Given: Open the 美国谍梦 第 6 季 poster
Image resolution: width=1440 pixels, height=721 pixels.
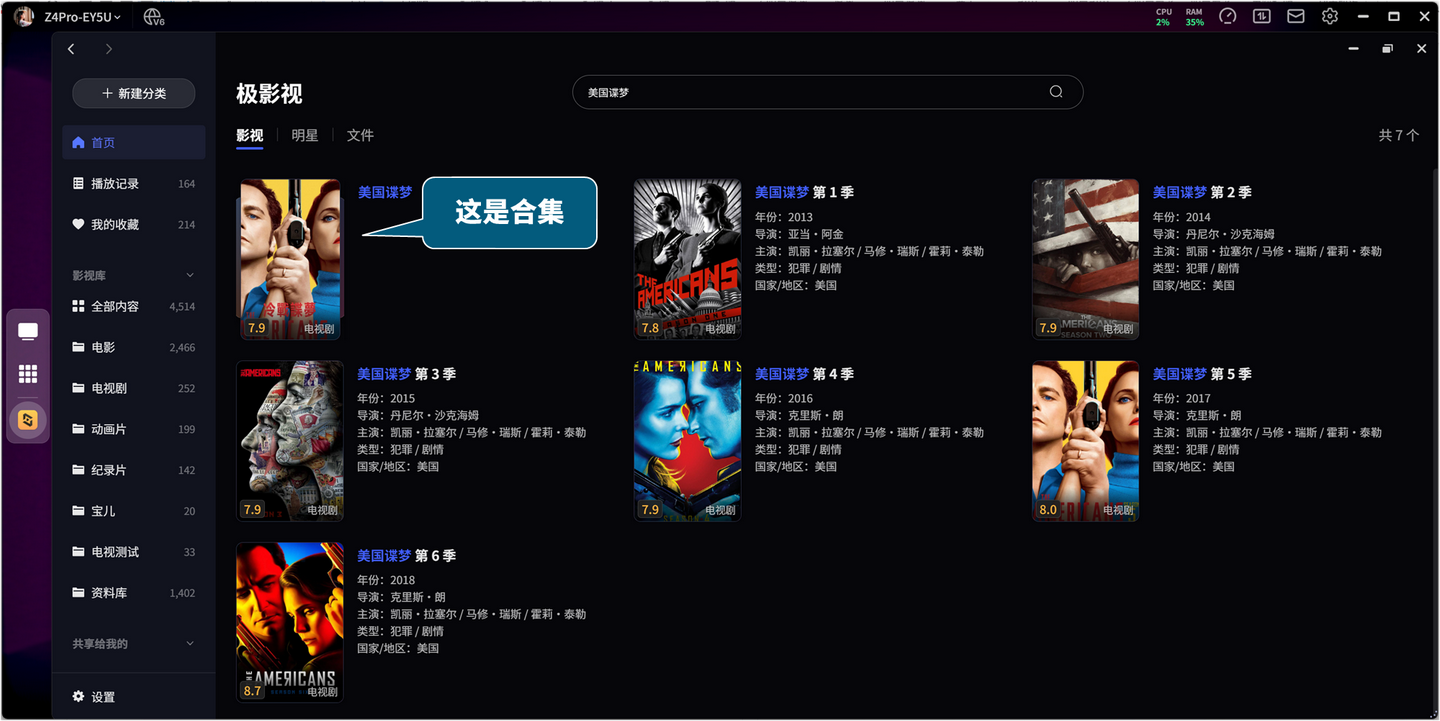Looking at the screenshot, I should pos(290,622).
